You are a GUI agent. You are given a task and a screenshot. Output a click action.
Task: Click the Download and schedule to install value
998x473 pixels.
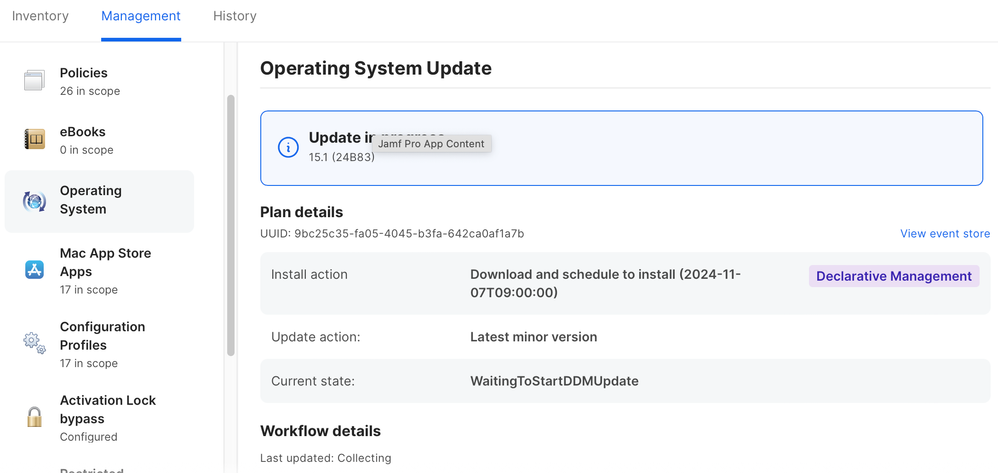click(605, 284)
